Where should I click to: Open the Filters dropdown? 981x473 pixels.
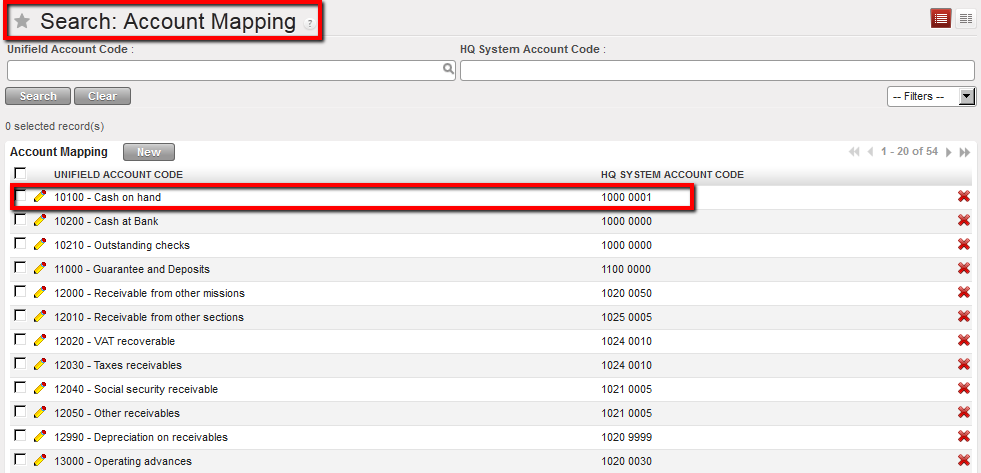click(931, 96)
